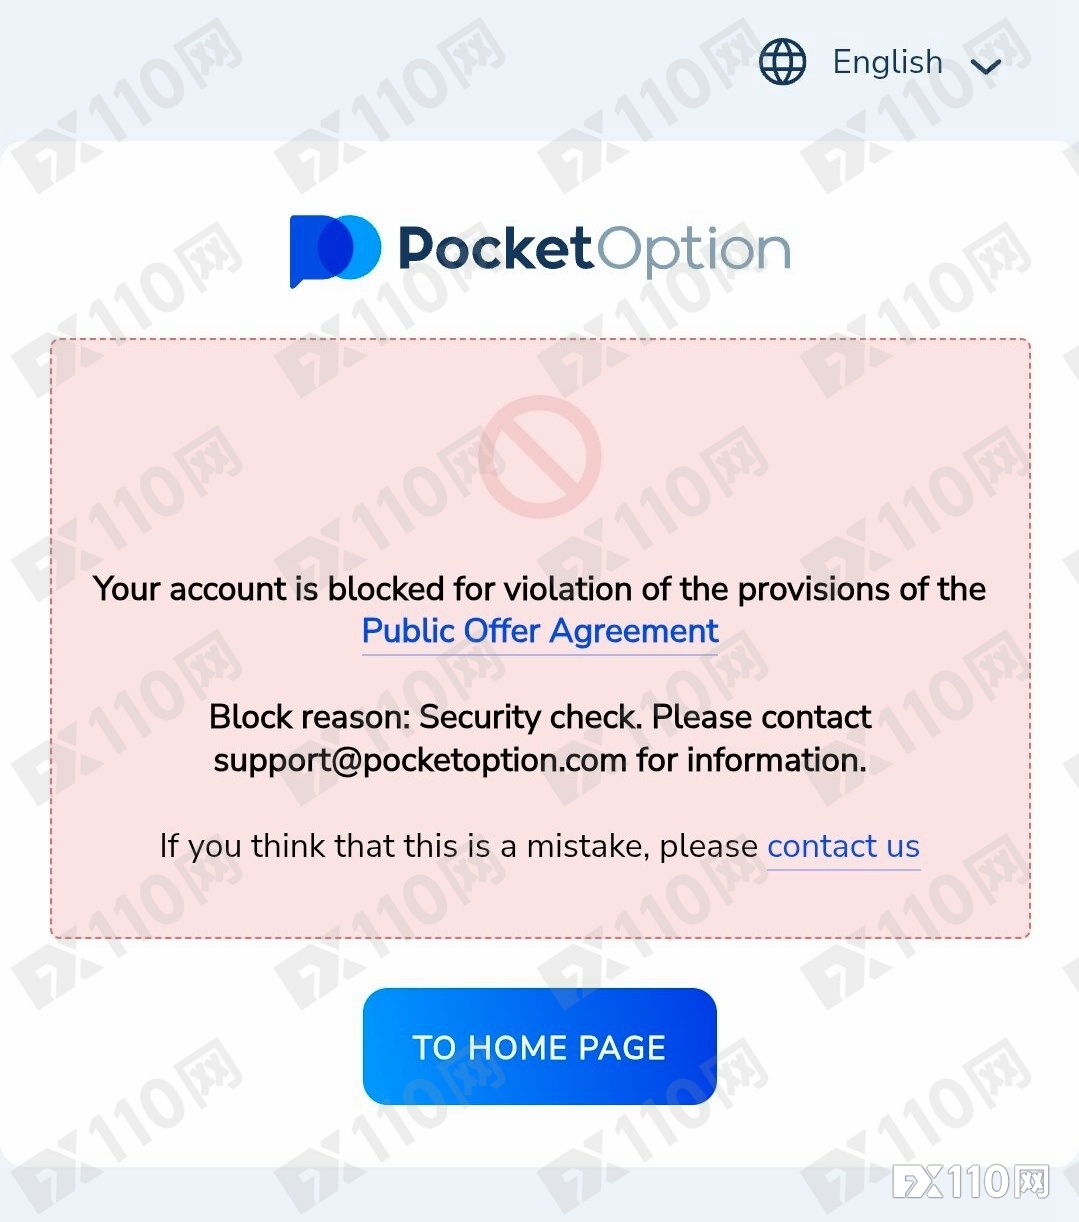1079x1222 pixels.
Task: Click the support@pocketoption.com email address
Action: pyautogui.click(x=420, y=760)
